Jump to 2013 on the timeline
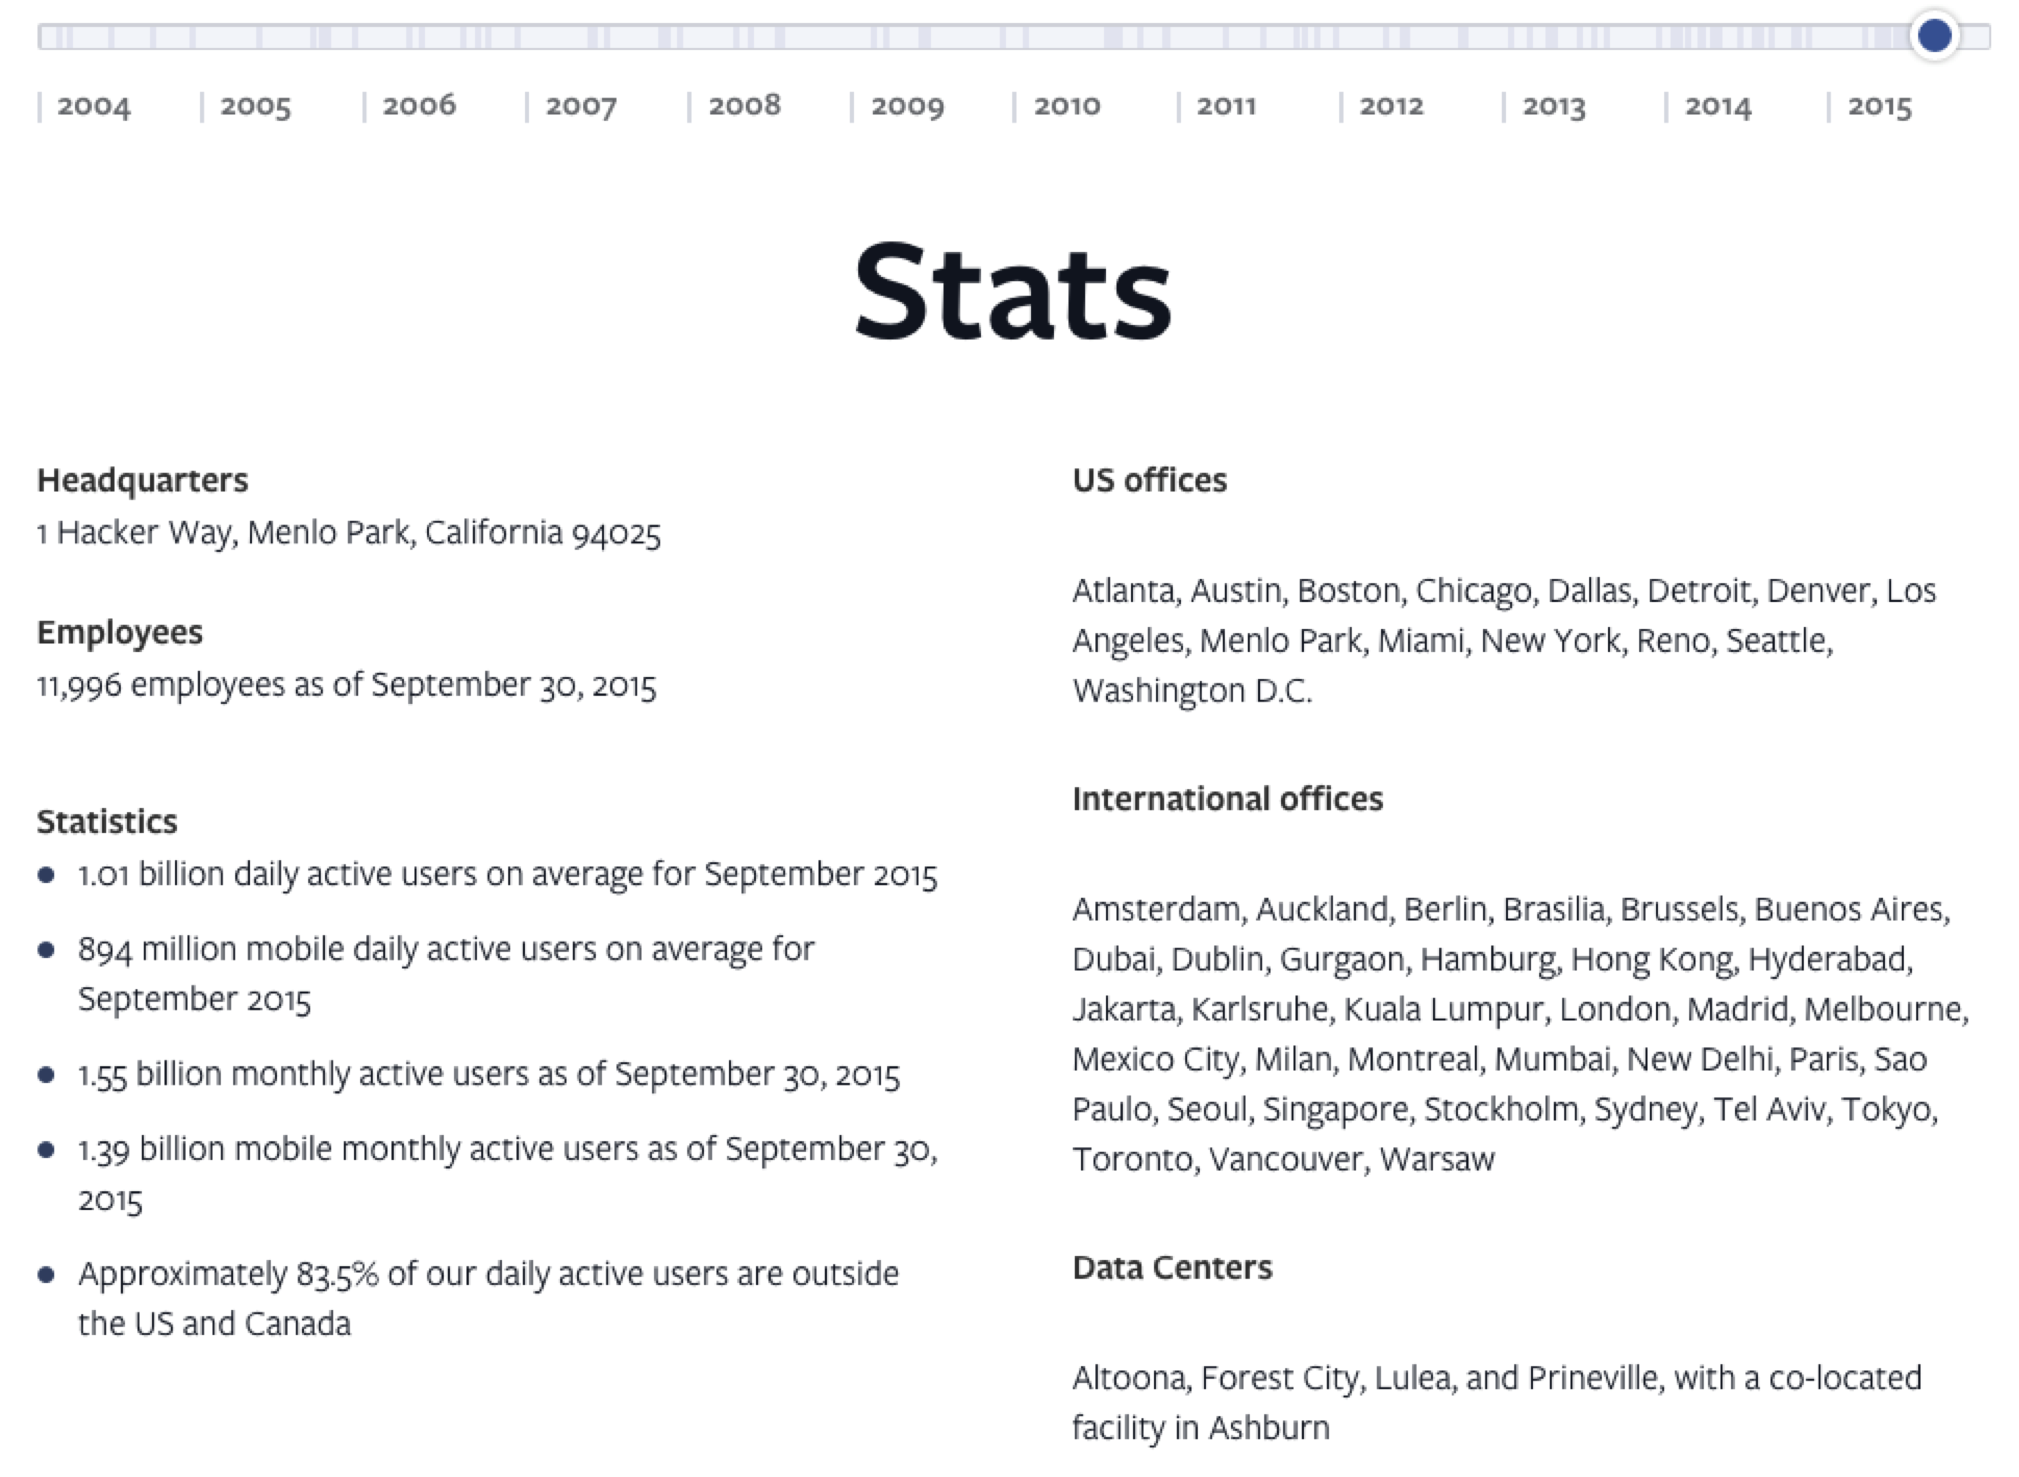The height and width of the screenshot is (1477, 2019). pyautogui.click(x=1554, y=106)
